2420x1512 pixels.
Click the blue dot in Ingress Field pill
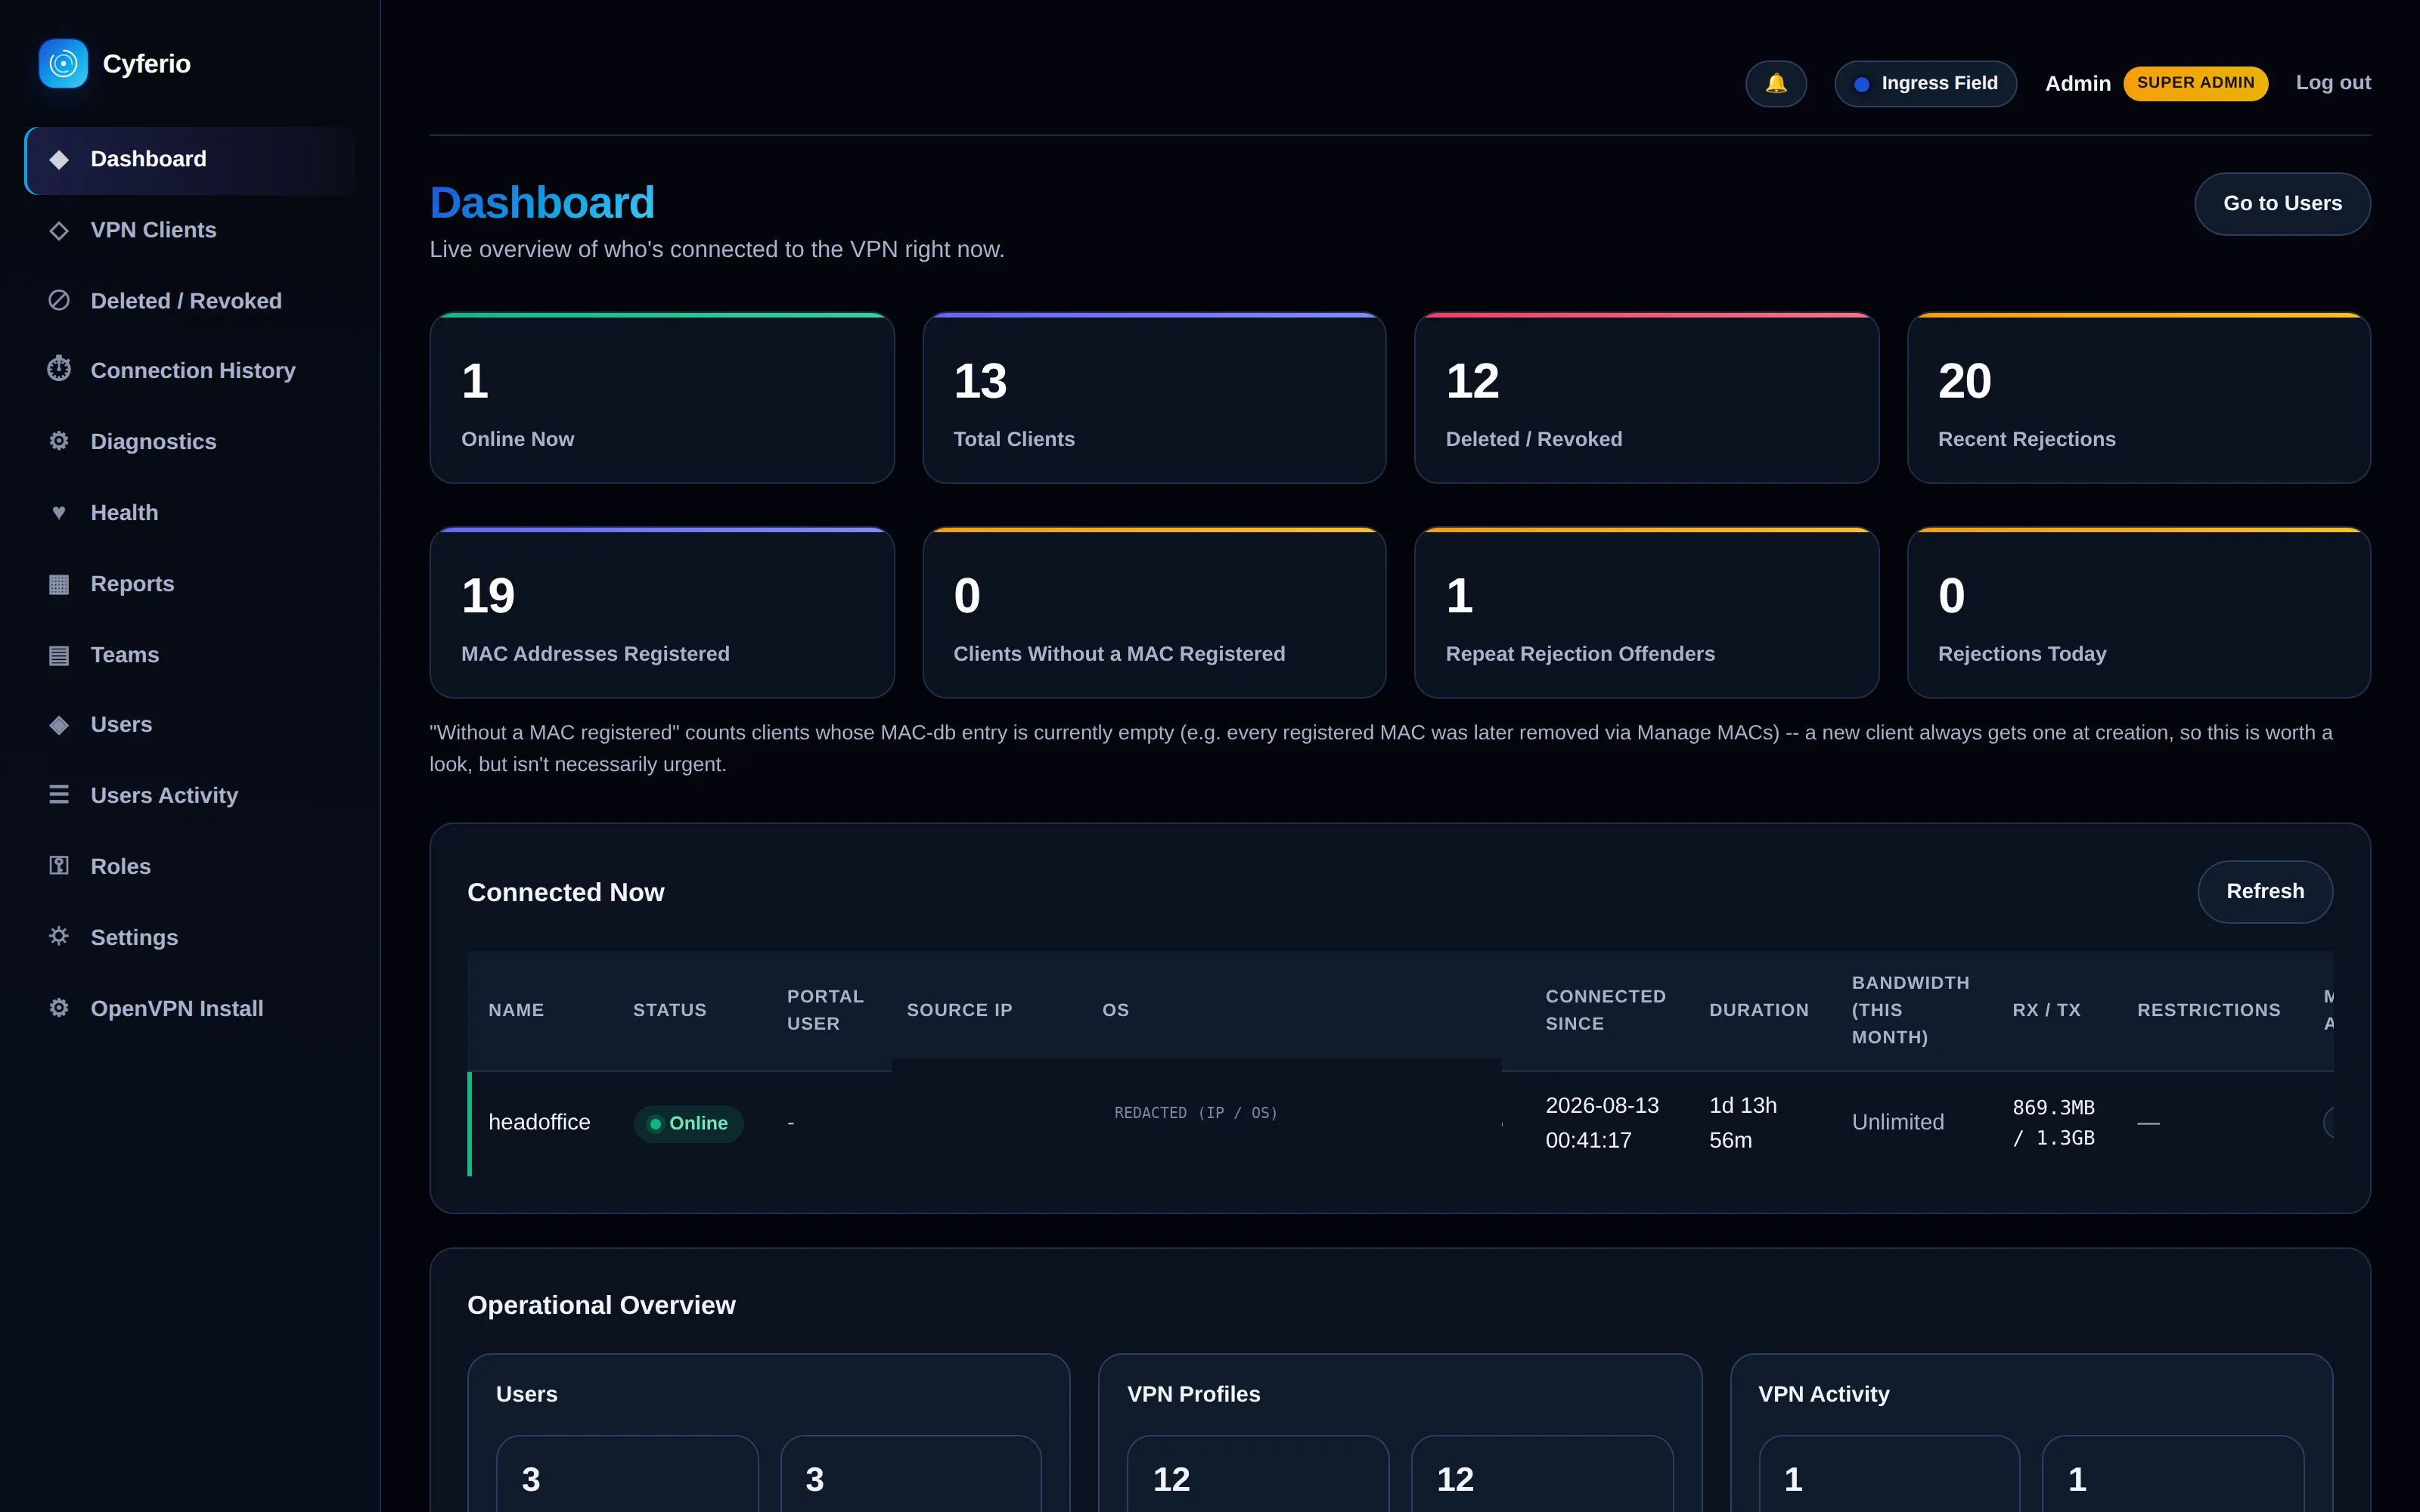1862,84
